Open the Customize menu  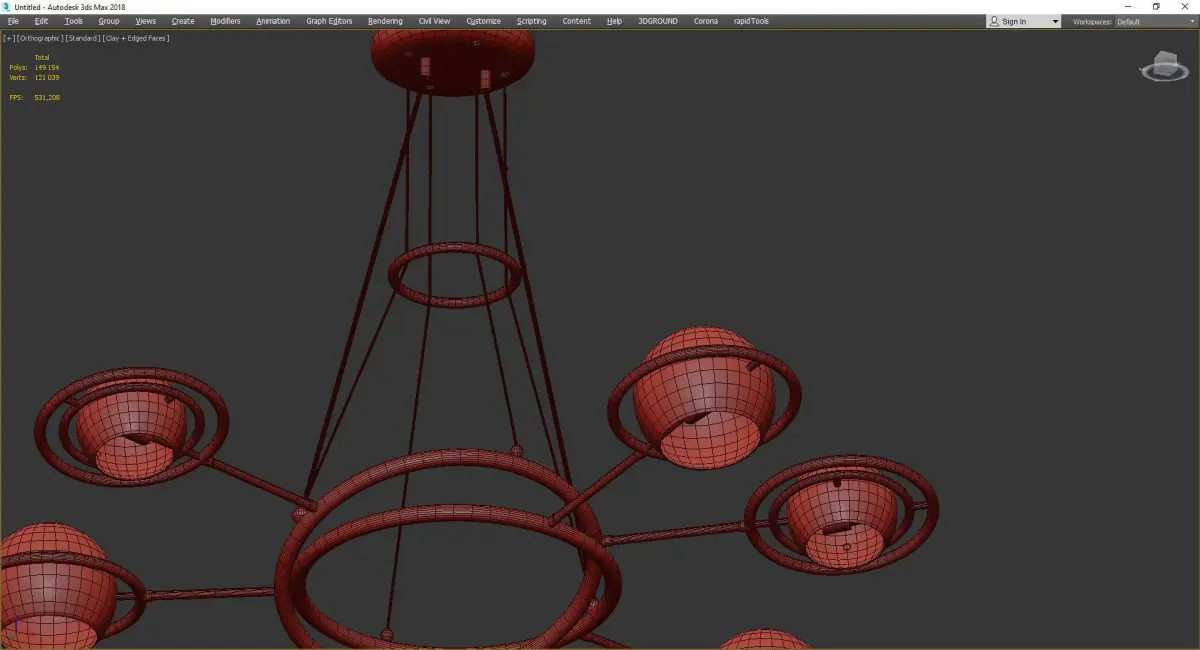tap(484, 21)
